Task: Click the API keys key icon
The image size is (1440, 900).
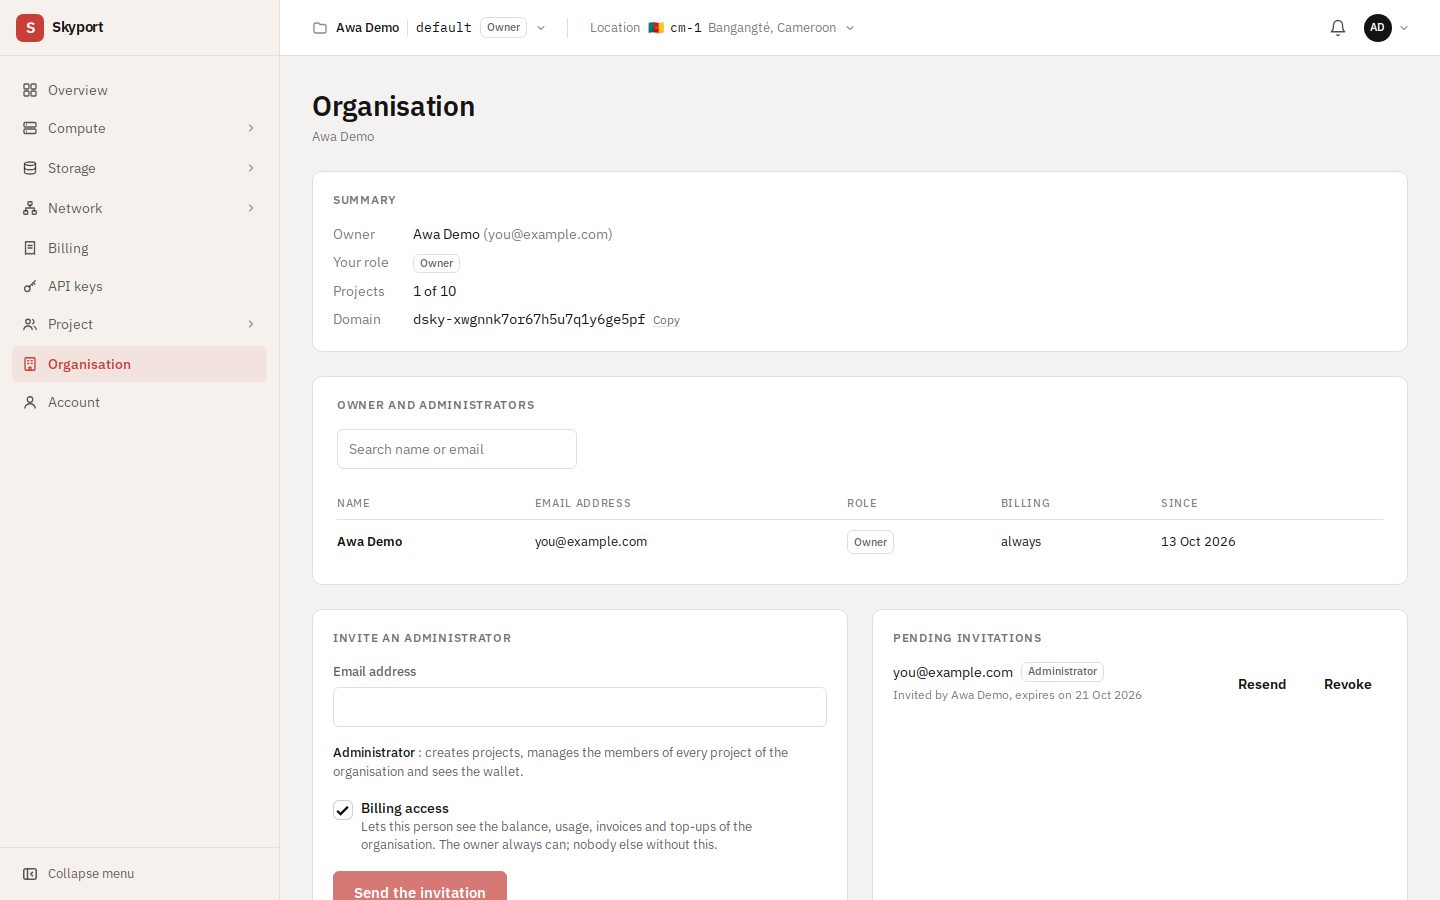Action: [30, 286]
